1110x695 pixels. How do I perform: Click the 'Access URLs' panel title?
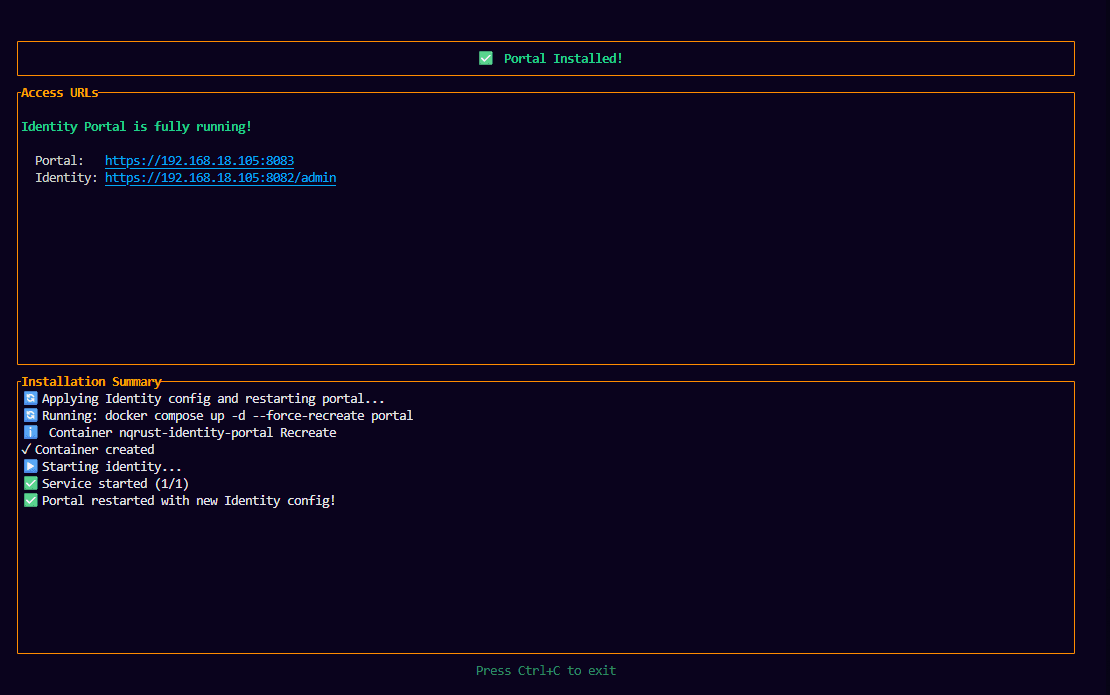coord(59,93)
